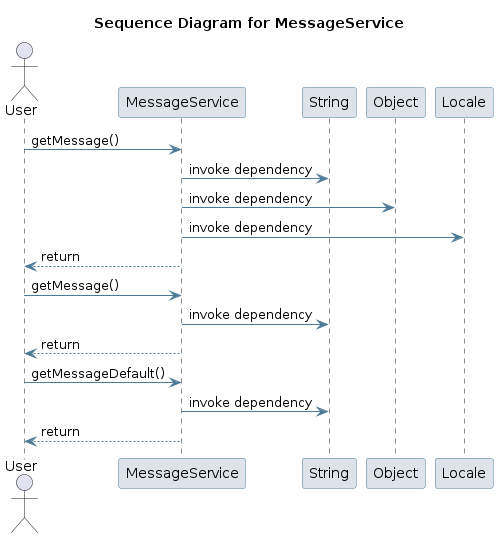This screenshot has width=498, height=538.
Task: Click the first 'return' label
Action: (60, 257)
